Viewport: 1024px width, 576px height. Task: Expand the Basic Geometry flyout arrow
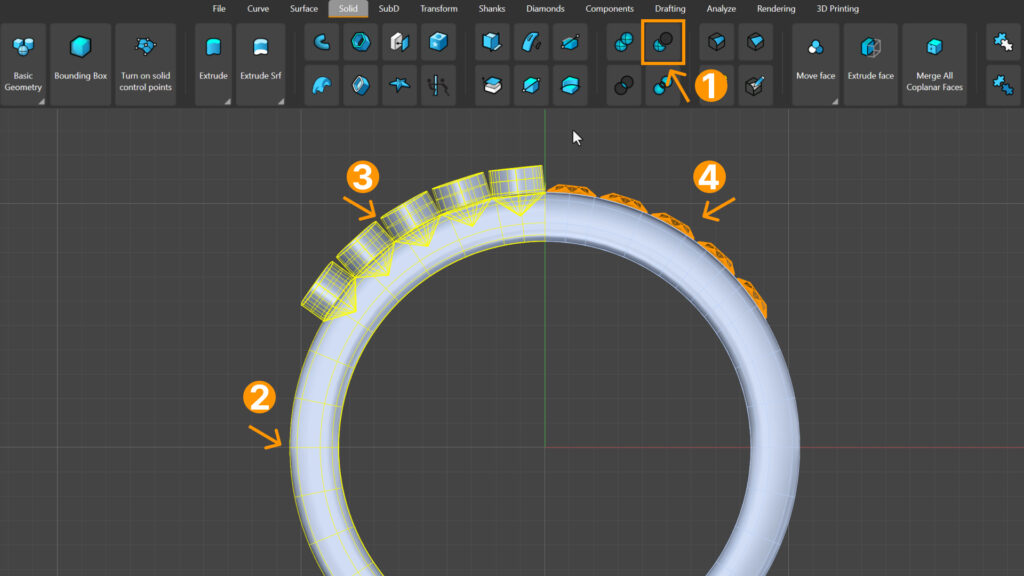41,101
